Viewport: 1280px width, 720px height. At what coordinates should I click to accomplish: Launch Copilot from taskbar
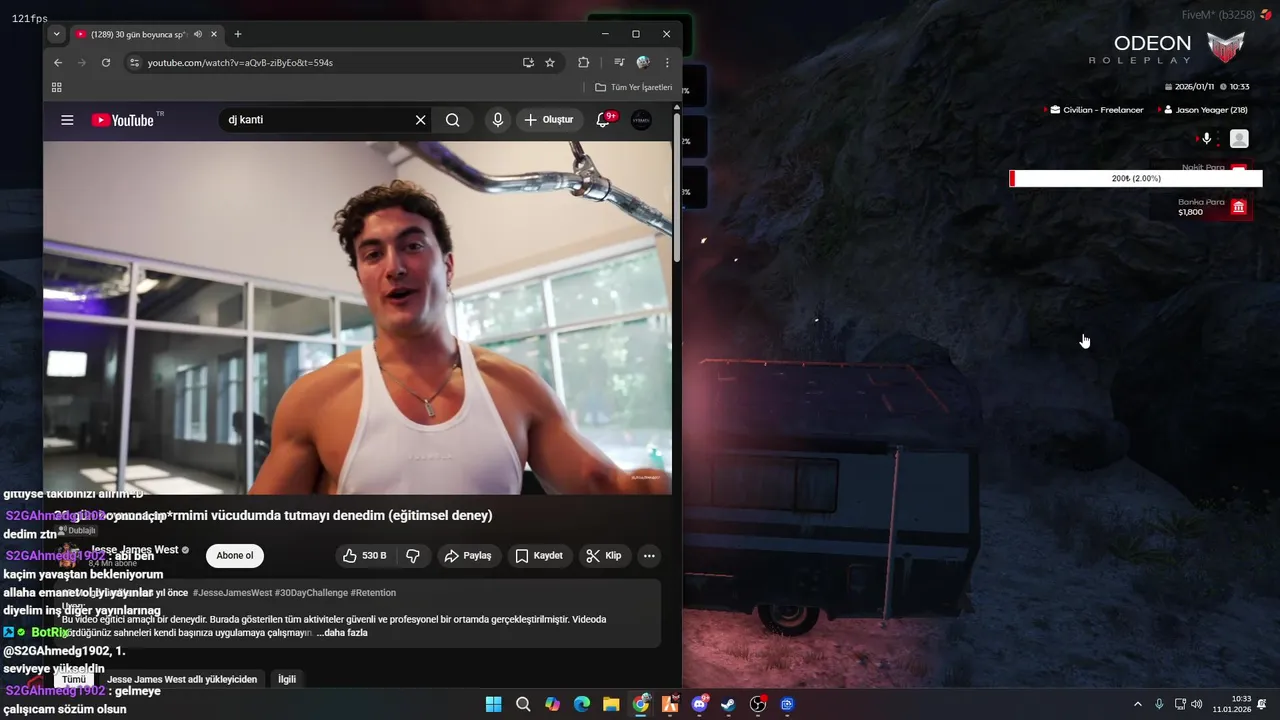click(x=552, y=704)
